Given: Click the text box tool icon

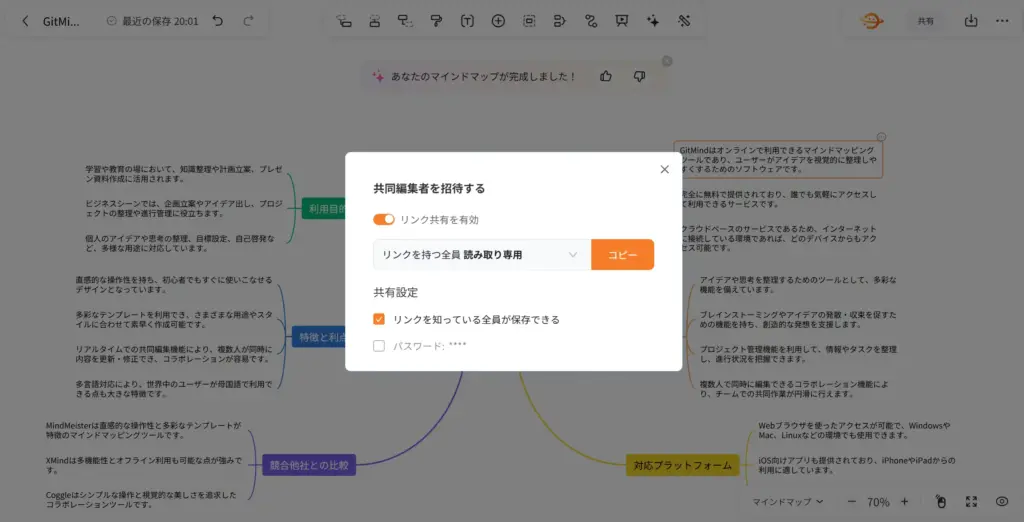Looking at the screenshot, I should pyautogui.click(x=467, y=20).
